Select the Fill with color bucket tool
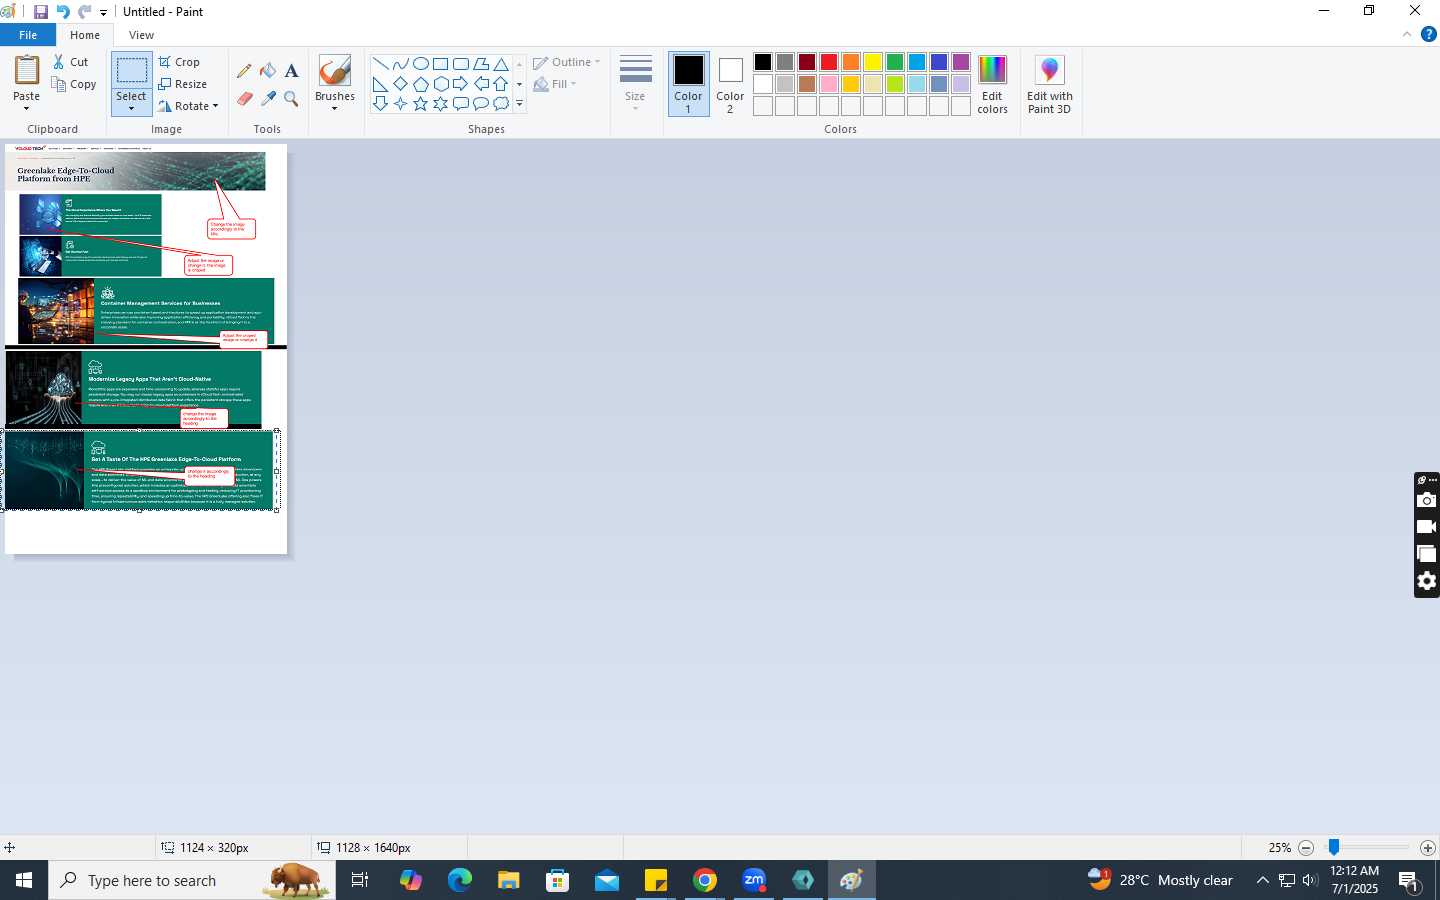 pyautogui.click(x=268, y=71)
